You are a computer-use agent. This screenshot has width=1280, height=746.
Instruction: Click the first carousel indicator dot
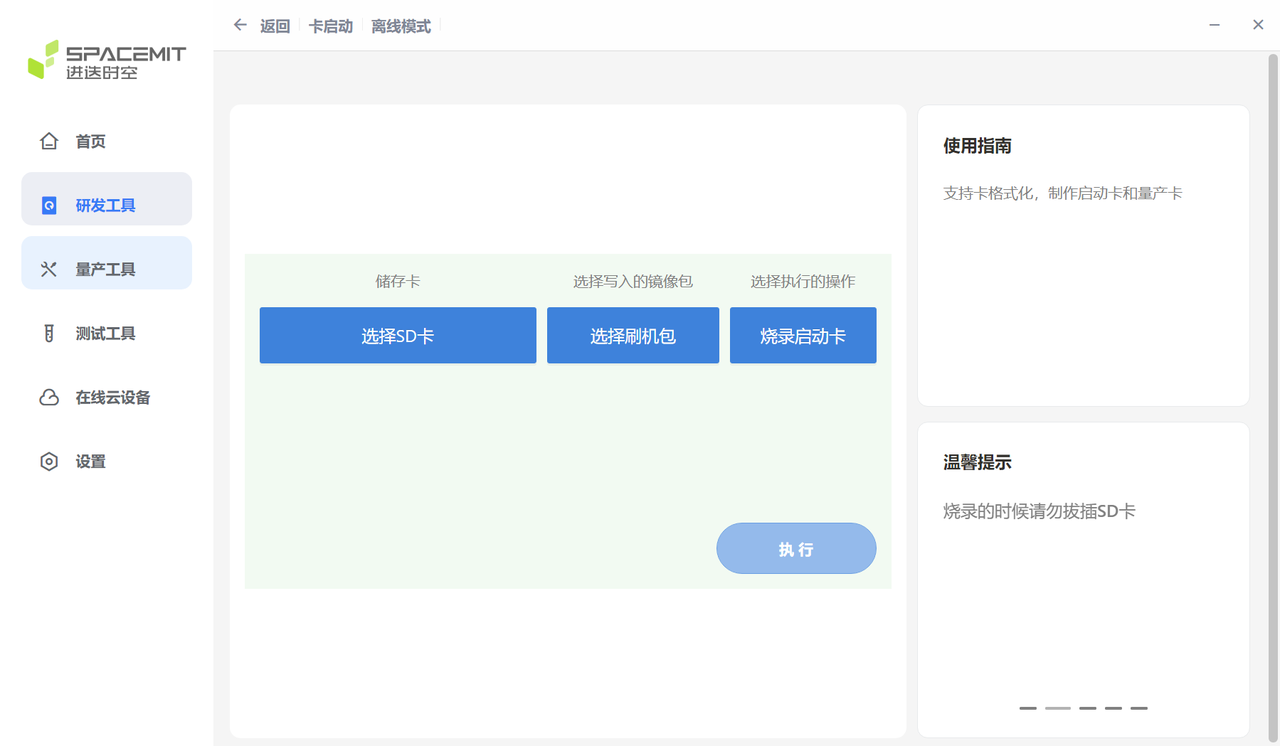pyautogui.click(x=1027, y=707)
